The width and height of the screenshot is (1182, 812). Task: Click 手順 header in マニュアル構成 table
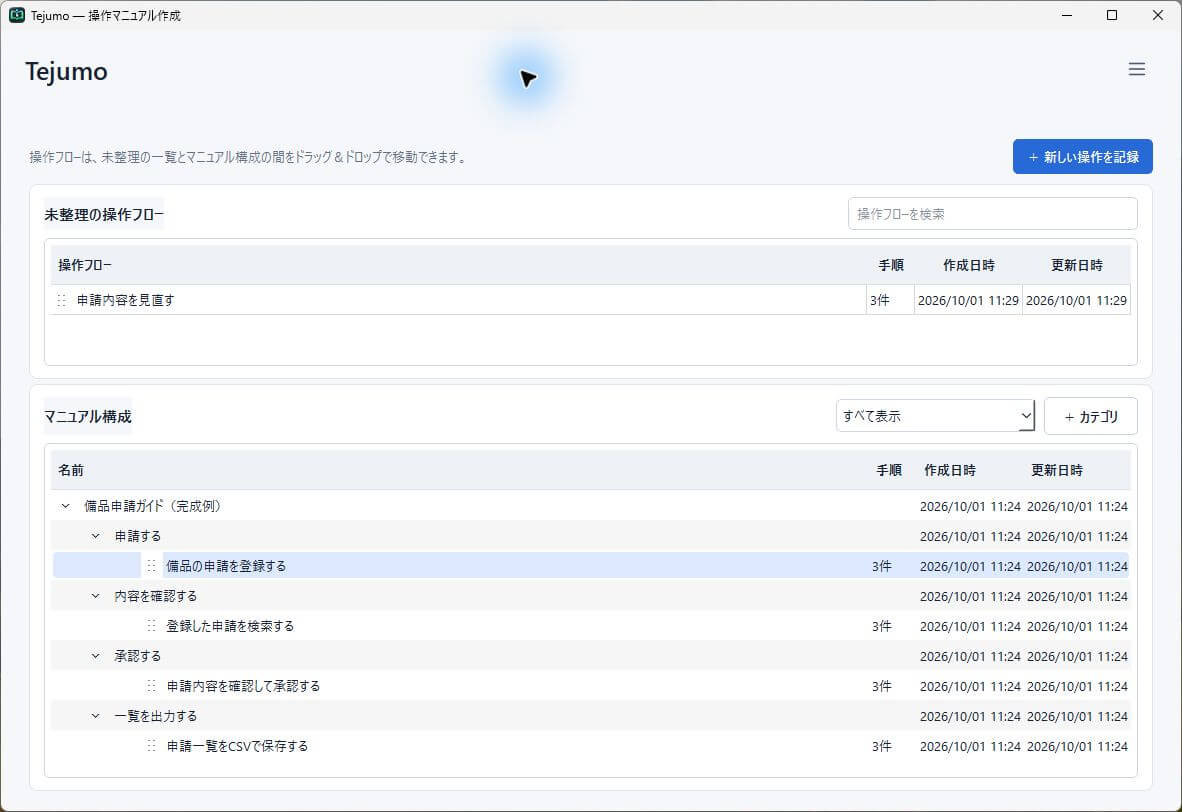coord(888,470)
